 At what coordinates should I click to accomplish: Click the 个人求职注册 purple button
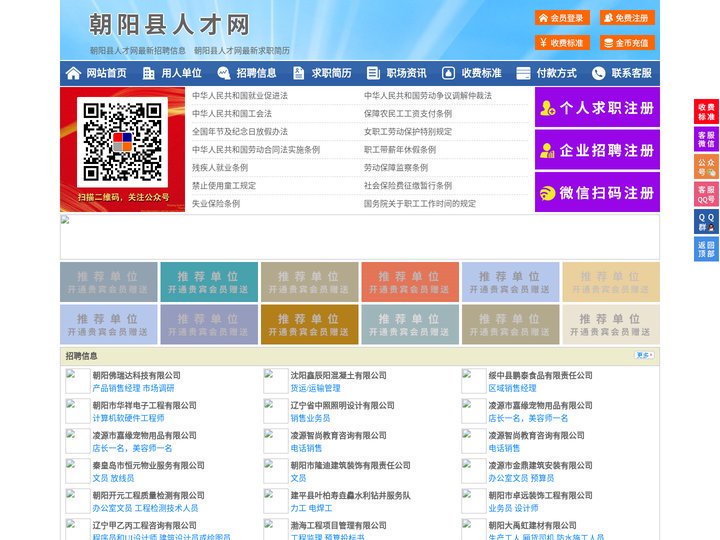click(597, 107)
